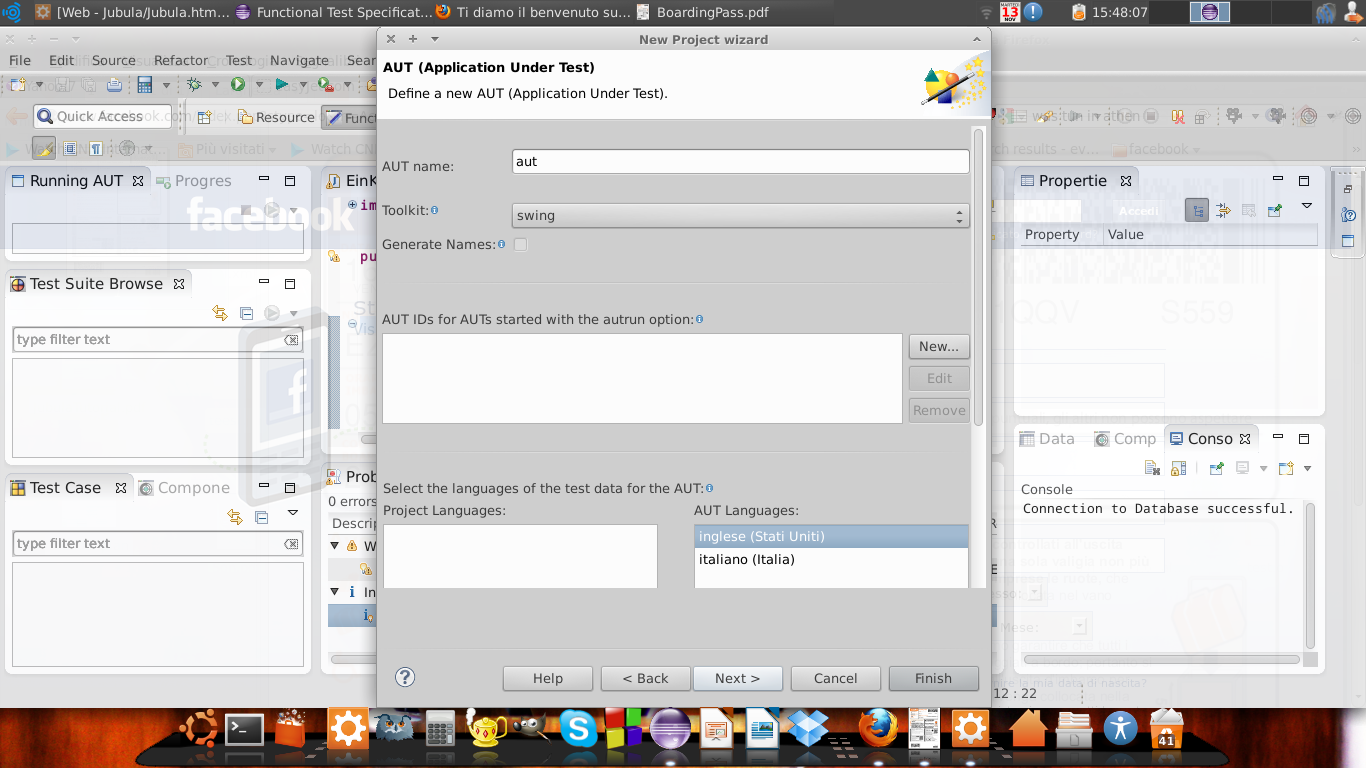
Task: Switch to the Progress tab
Action: tap(193, 181)
